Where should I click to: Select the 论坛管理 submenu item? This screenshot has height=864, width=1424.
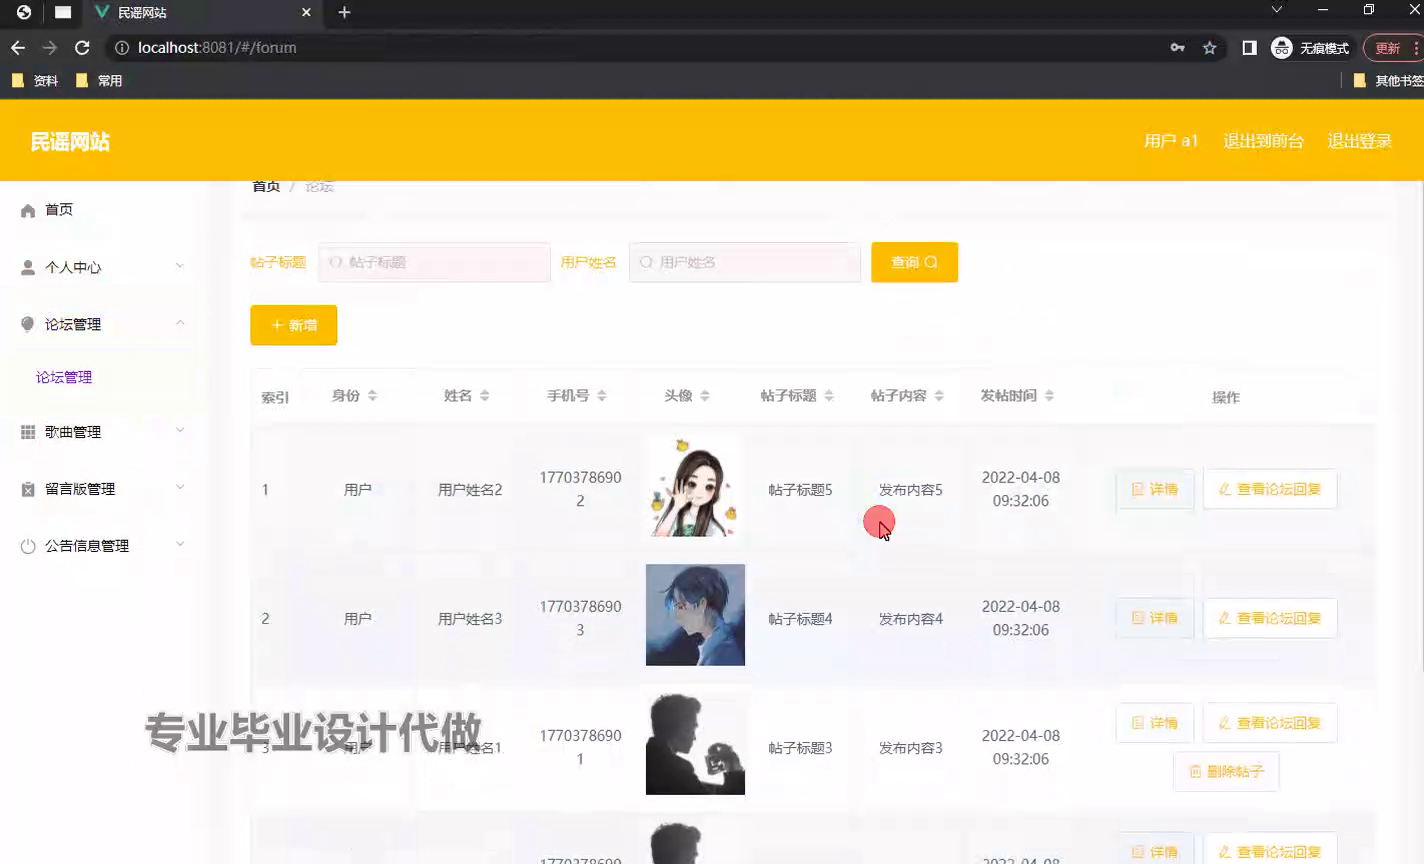[x=64, y=377]
